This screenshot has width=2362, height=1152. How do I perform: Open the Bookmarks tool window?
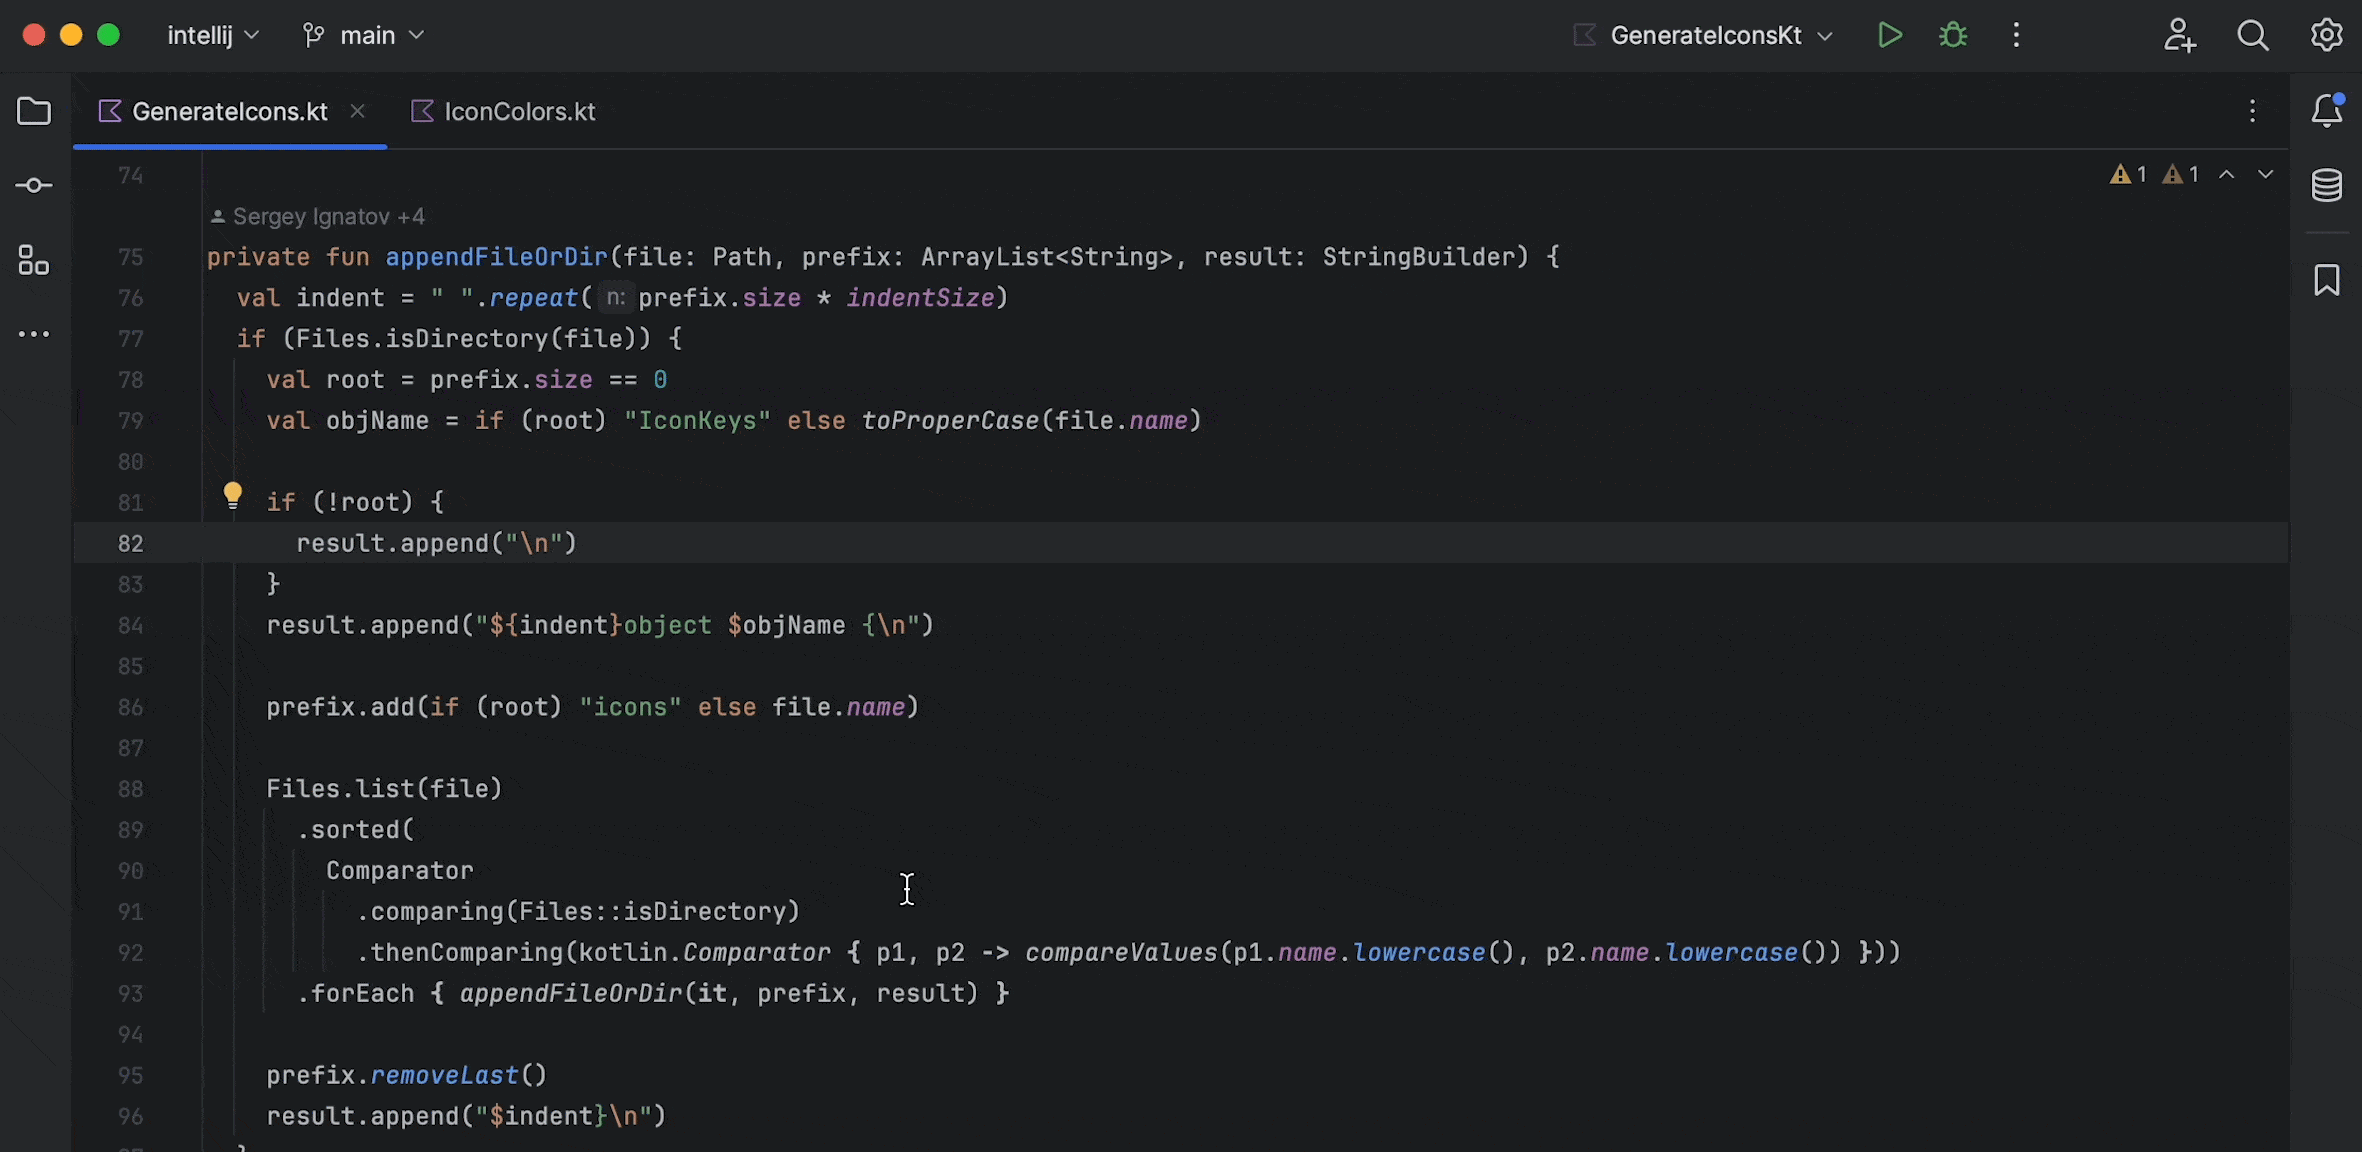(2327, 280)
